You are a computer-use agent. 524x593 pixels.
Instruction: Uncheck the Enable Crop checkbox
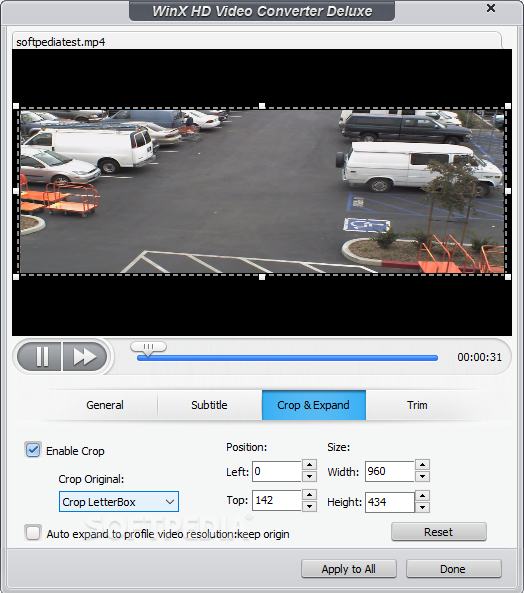click(x=33, y=450)
